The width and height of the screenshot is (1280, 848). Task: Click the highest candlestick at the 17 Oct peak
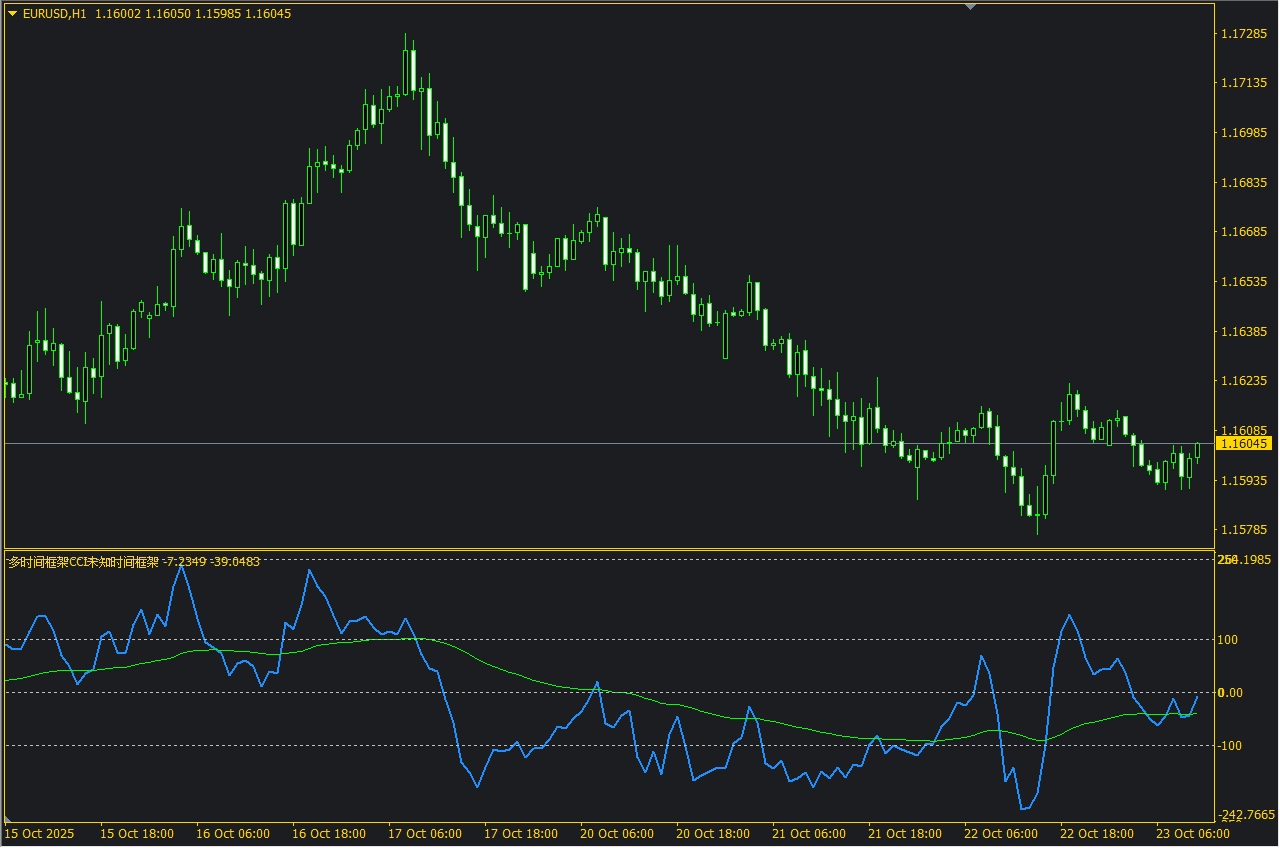tap(408, 70)
